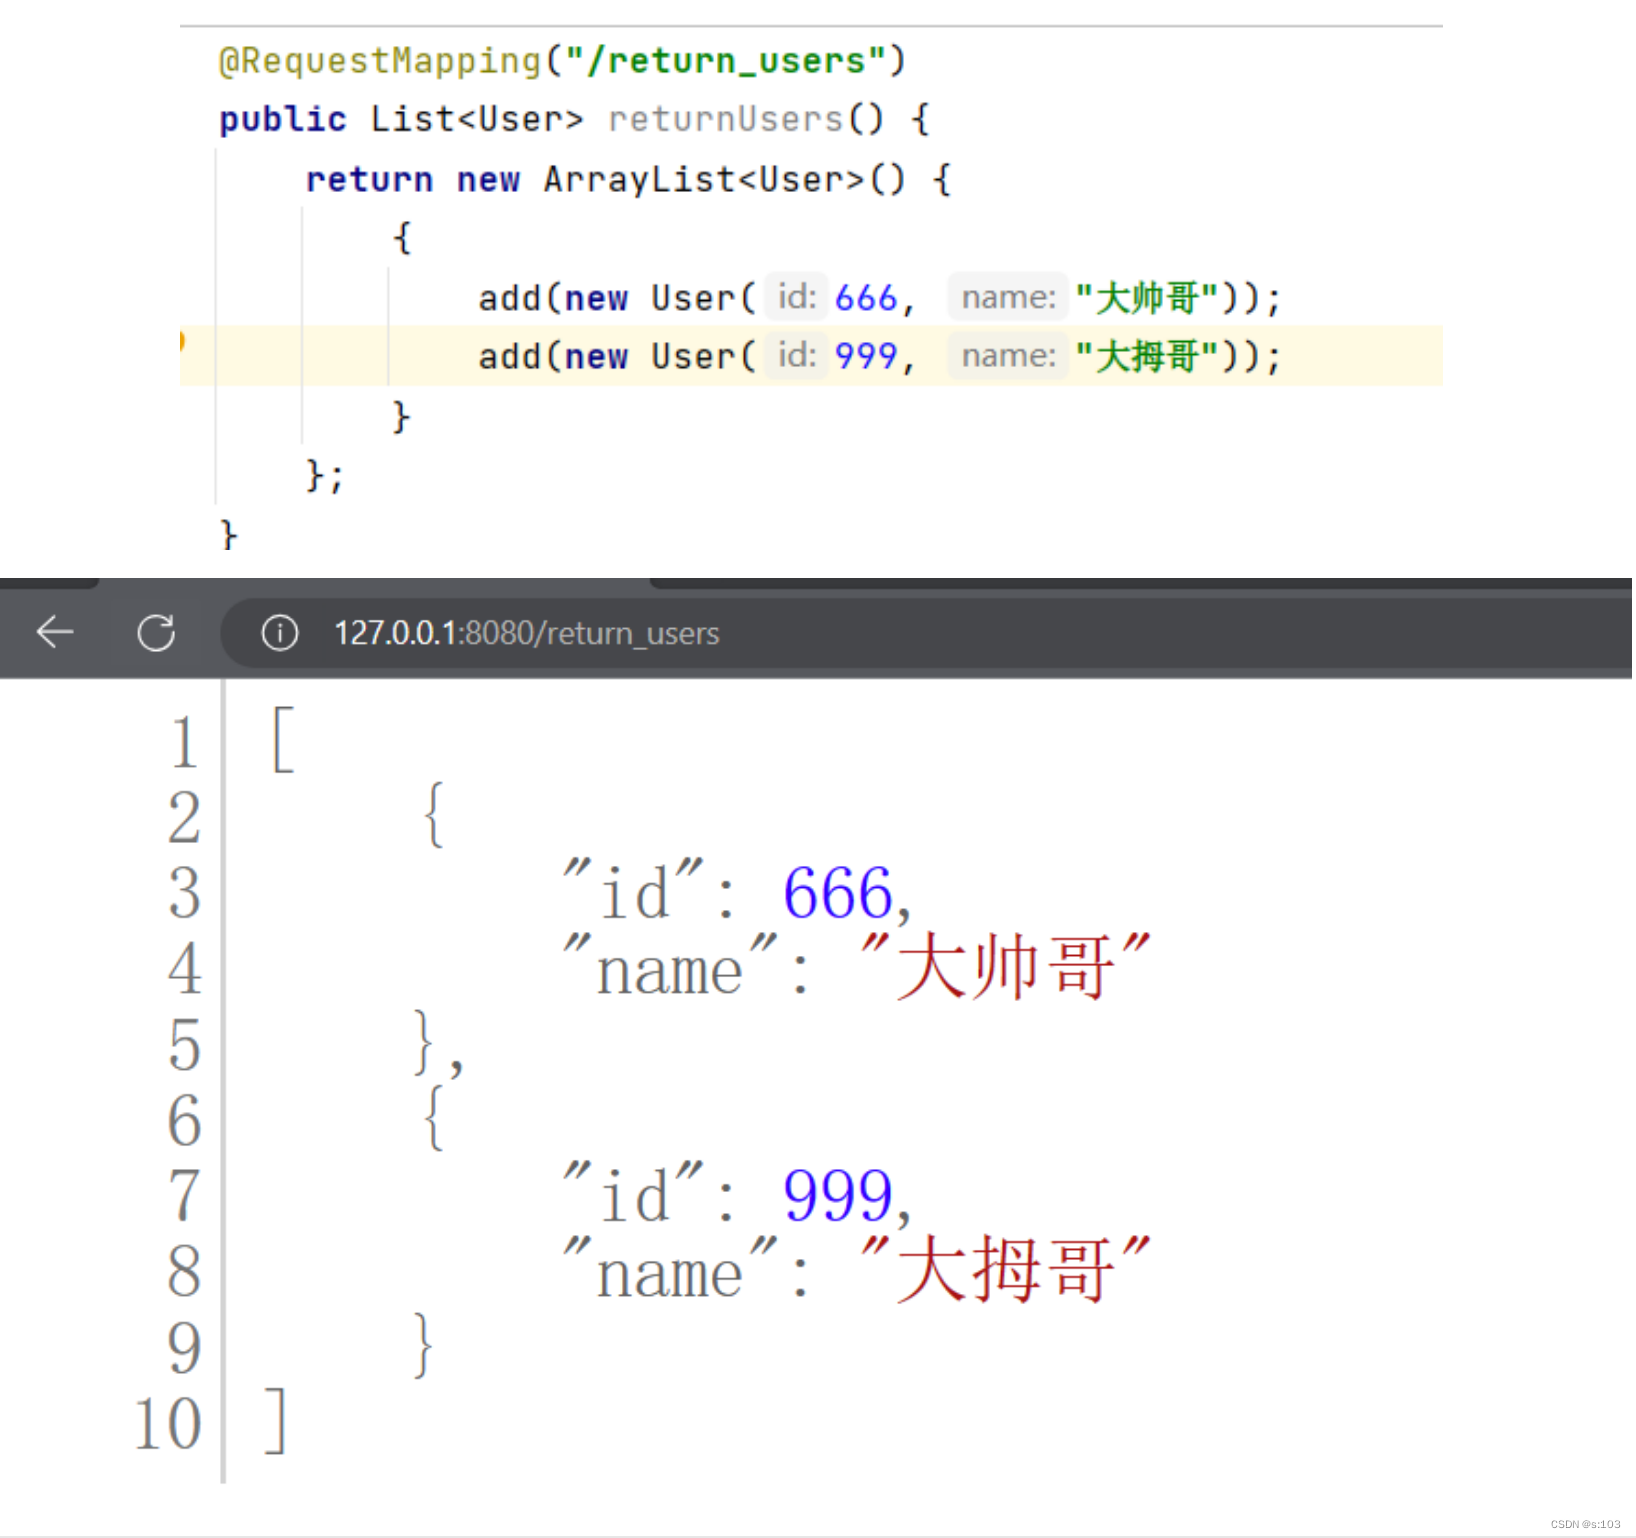Click the public keyword in code
Viewport: 1636px width, 1538px height.
click(x=283, y=119)
